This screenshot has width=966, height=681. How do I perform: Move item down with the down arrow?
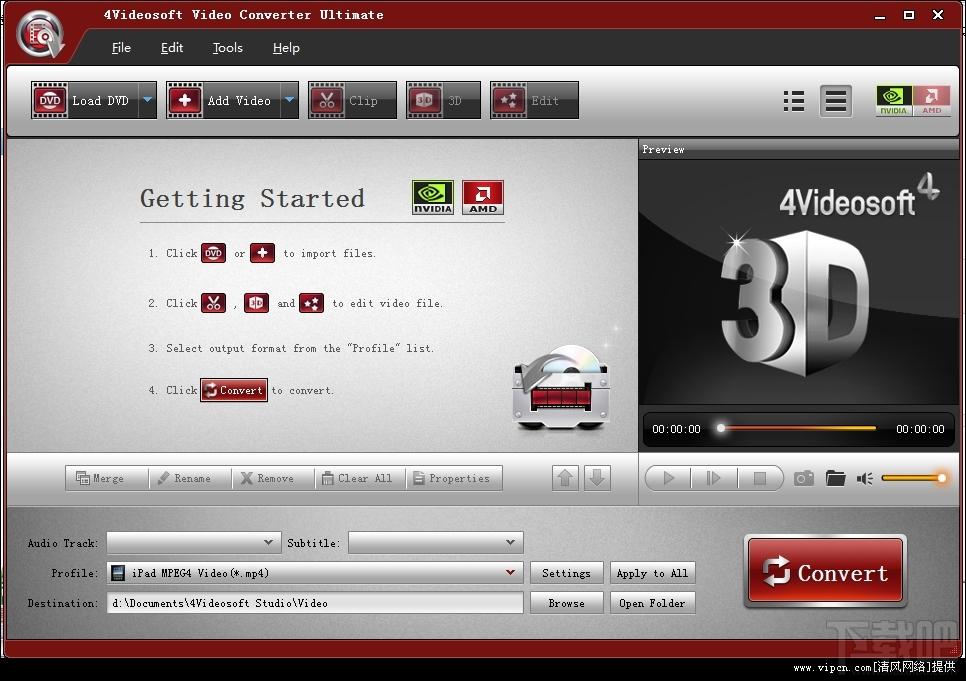(597, 478)
